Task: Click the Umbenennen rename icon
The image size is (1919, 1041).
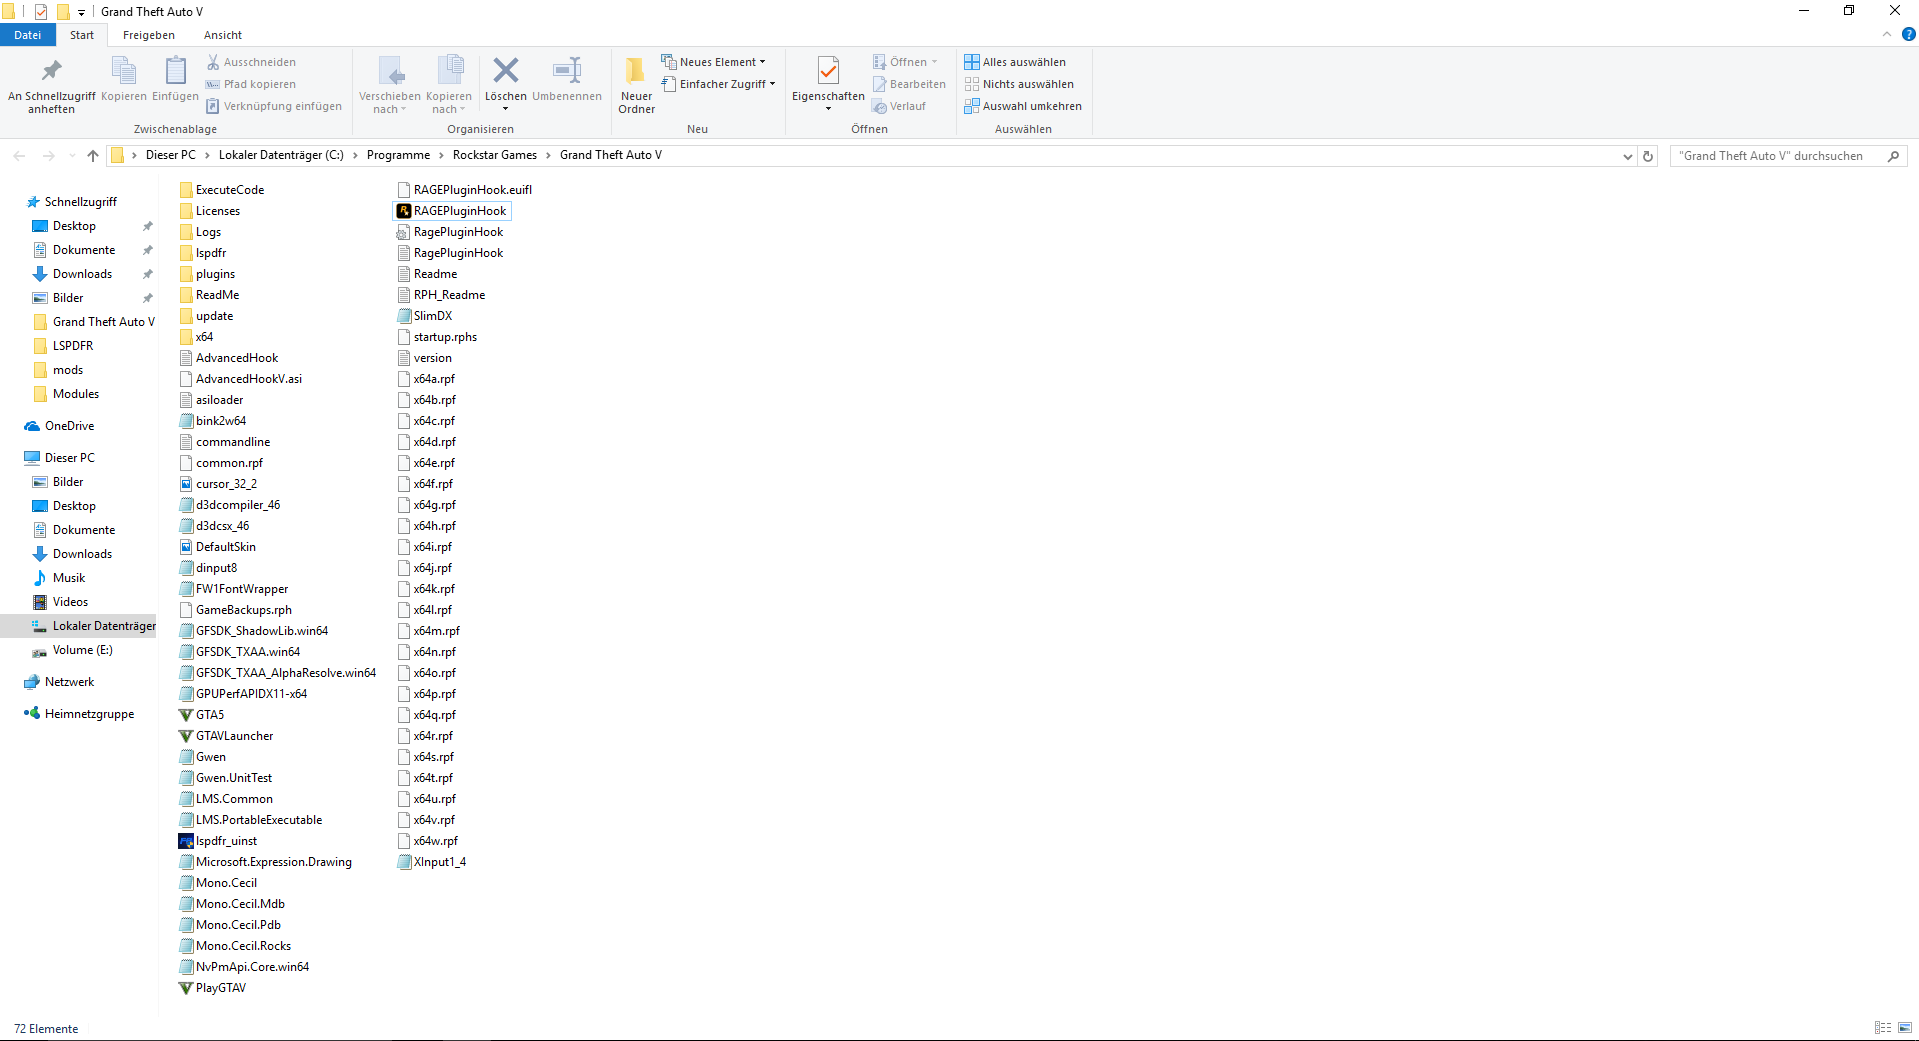Action: (567, 79)
